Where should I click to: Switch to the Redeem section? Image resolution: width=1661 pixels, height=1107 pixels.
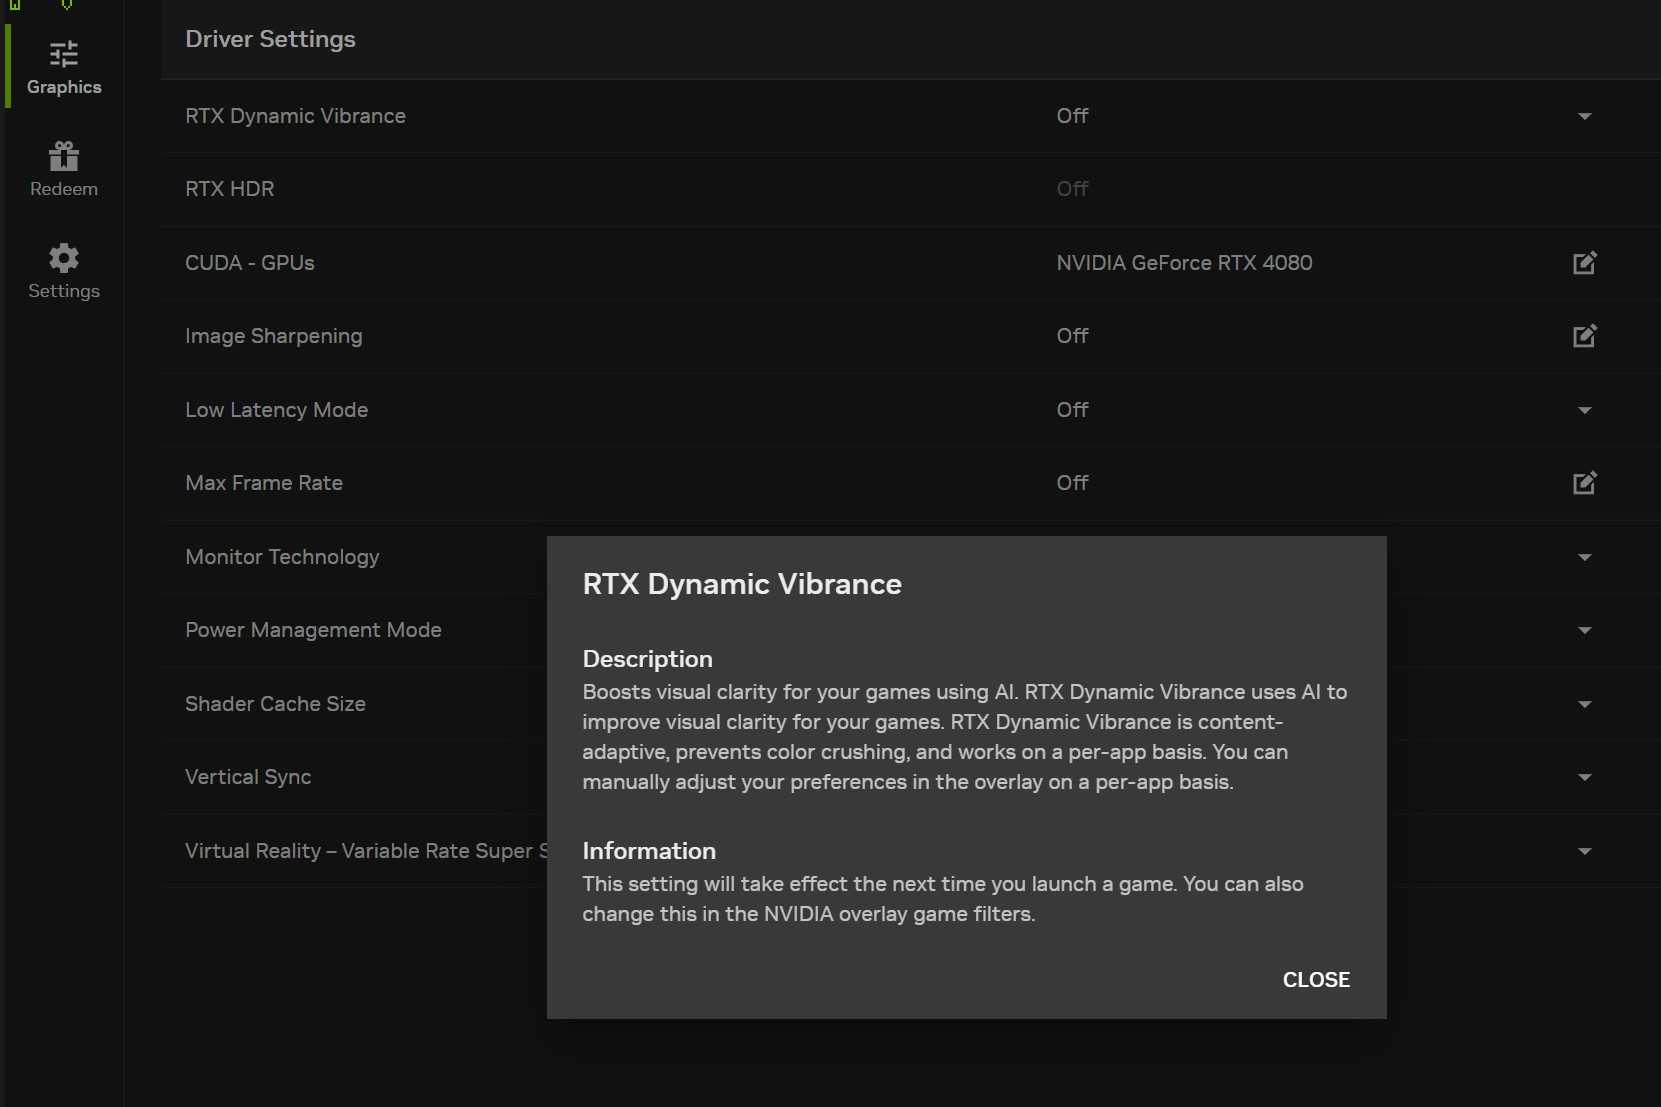(x=63, y=170)
